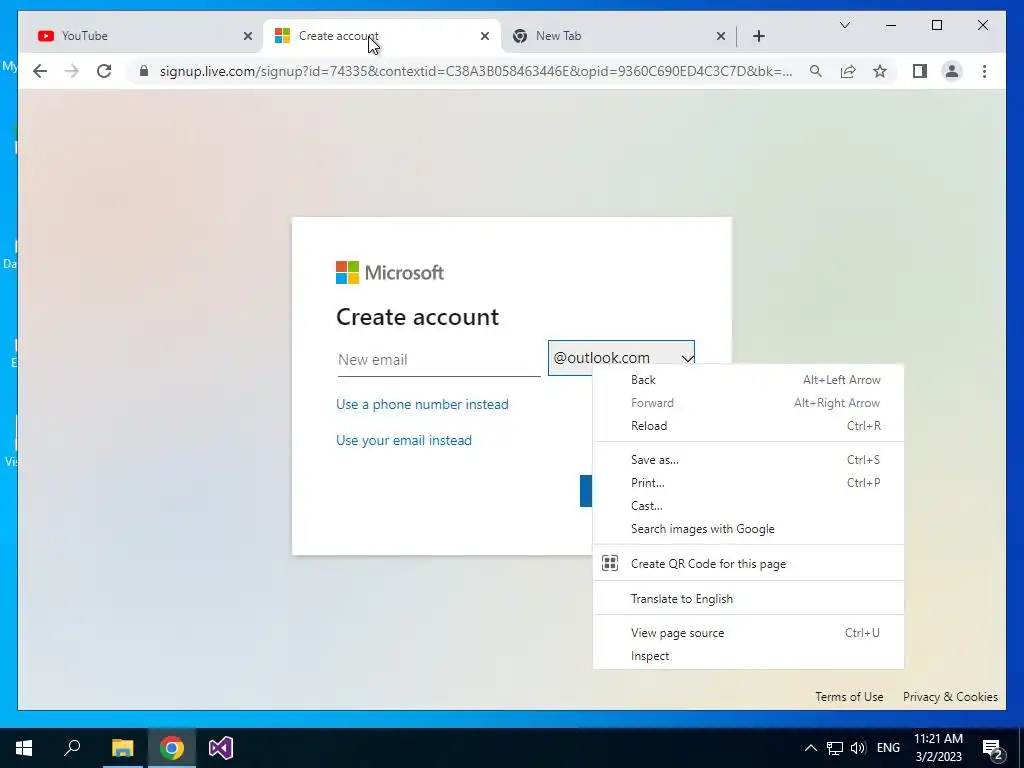The height and width of the screenshot is (768, 1024).
Task: Open the Chrome three-dot menu
Action: pyautogui.click(x=984, y=71)
